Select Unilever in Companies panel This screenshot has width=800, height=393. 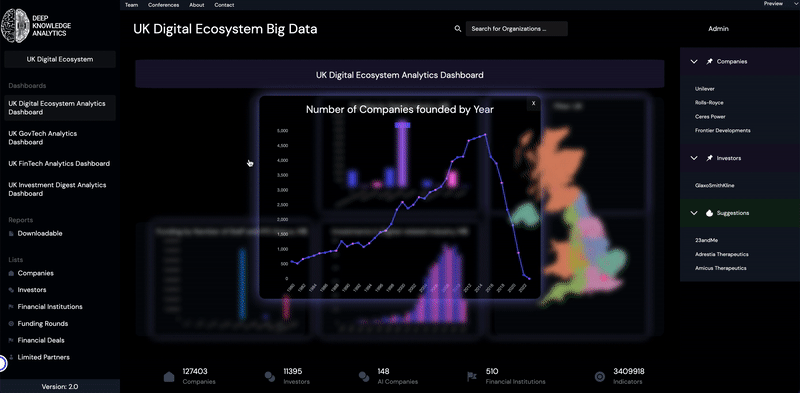point(705,89)
